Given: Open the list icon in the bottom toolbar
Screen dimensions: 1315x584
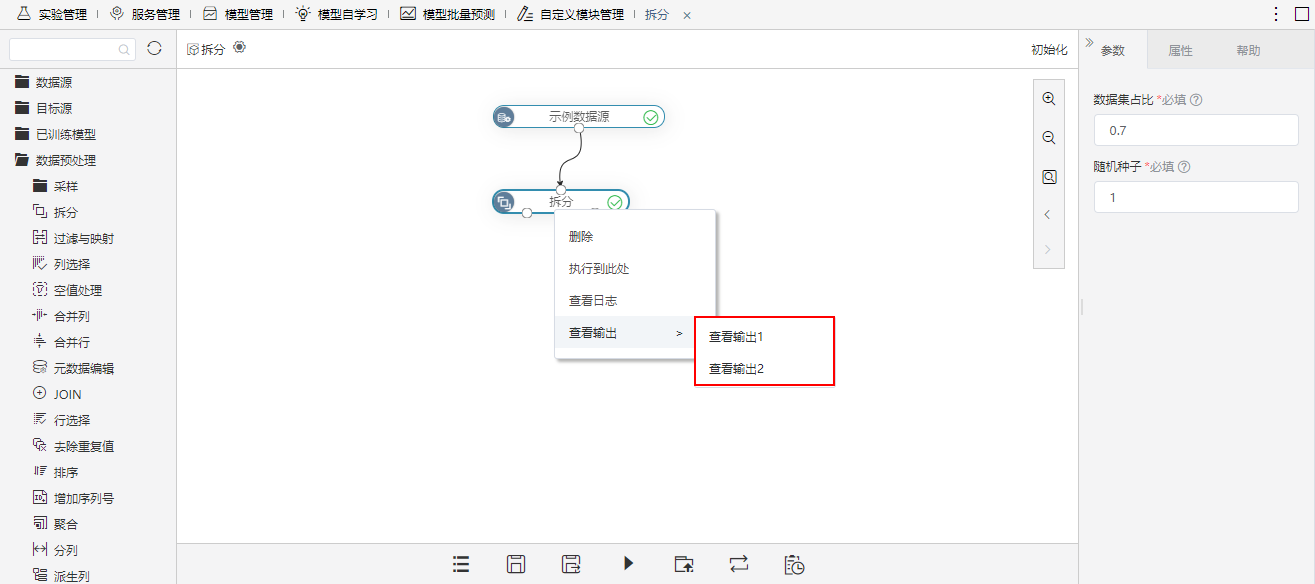Looking at the screenshot, I should click(x=461, y=564).
